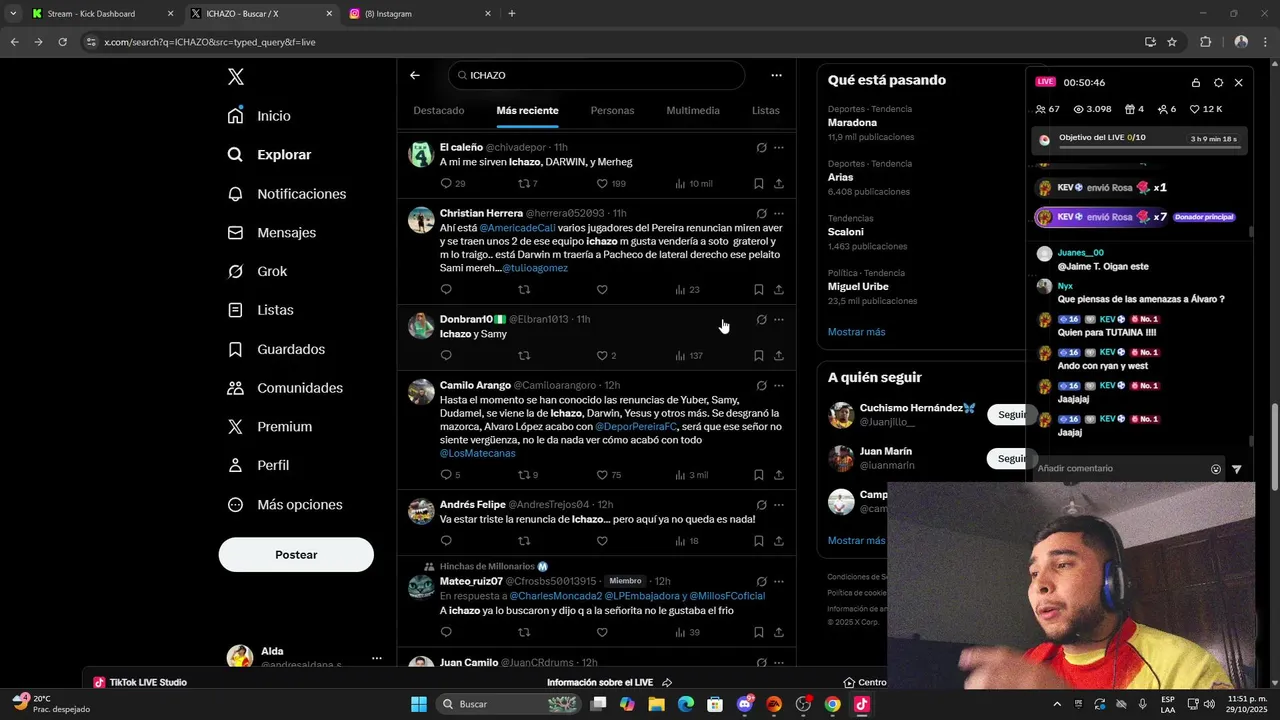The width and height of the screenshot is (1280, 720).
Task: Like Donbran10's post 'Ichazo y Samy'
Action: [602, 356]
